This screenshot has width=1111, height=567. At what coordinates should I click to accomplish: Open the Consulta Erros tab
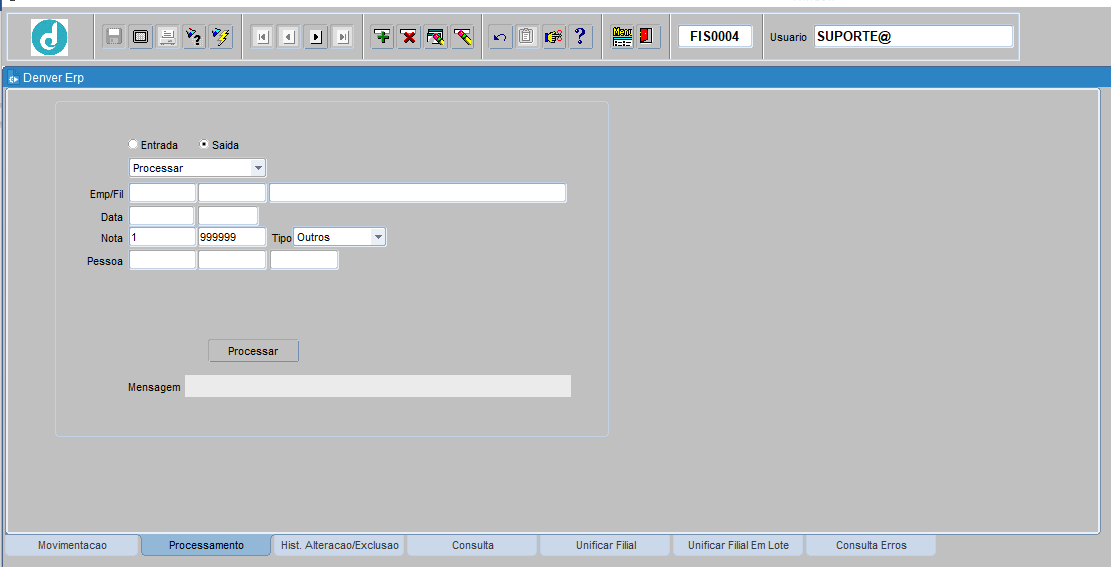click(871, 545)
